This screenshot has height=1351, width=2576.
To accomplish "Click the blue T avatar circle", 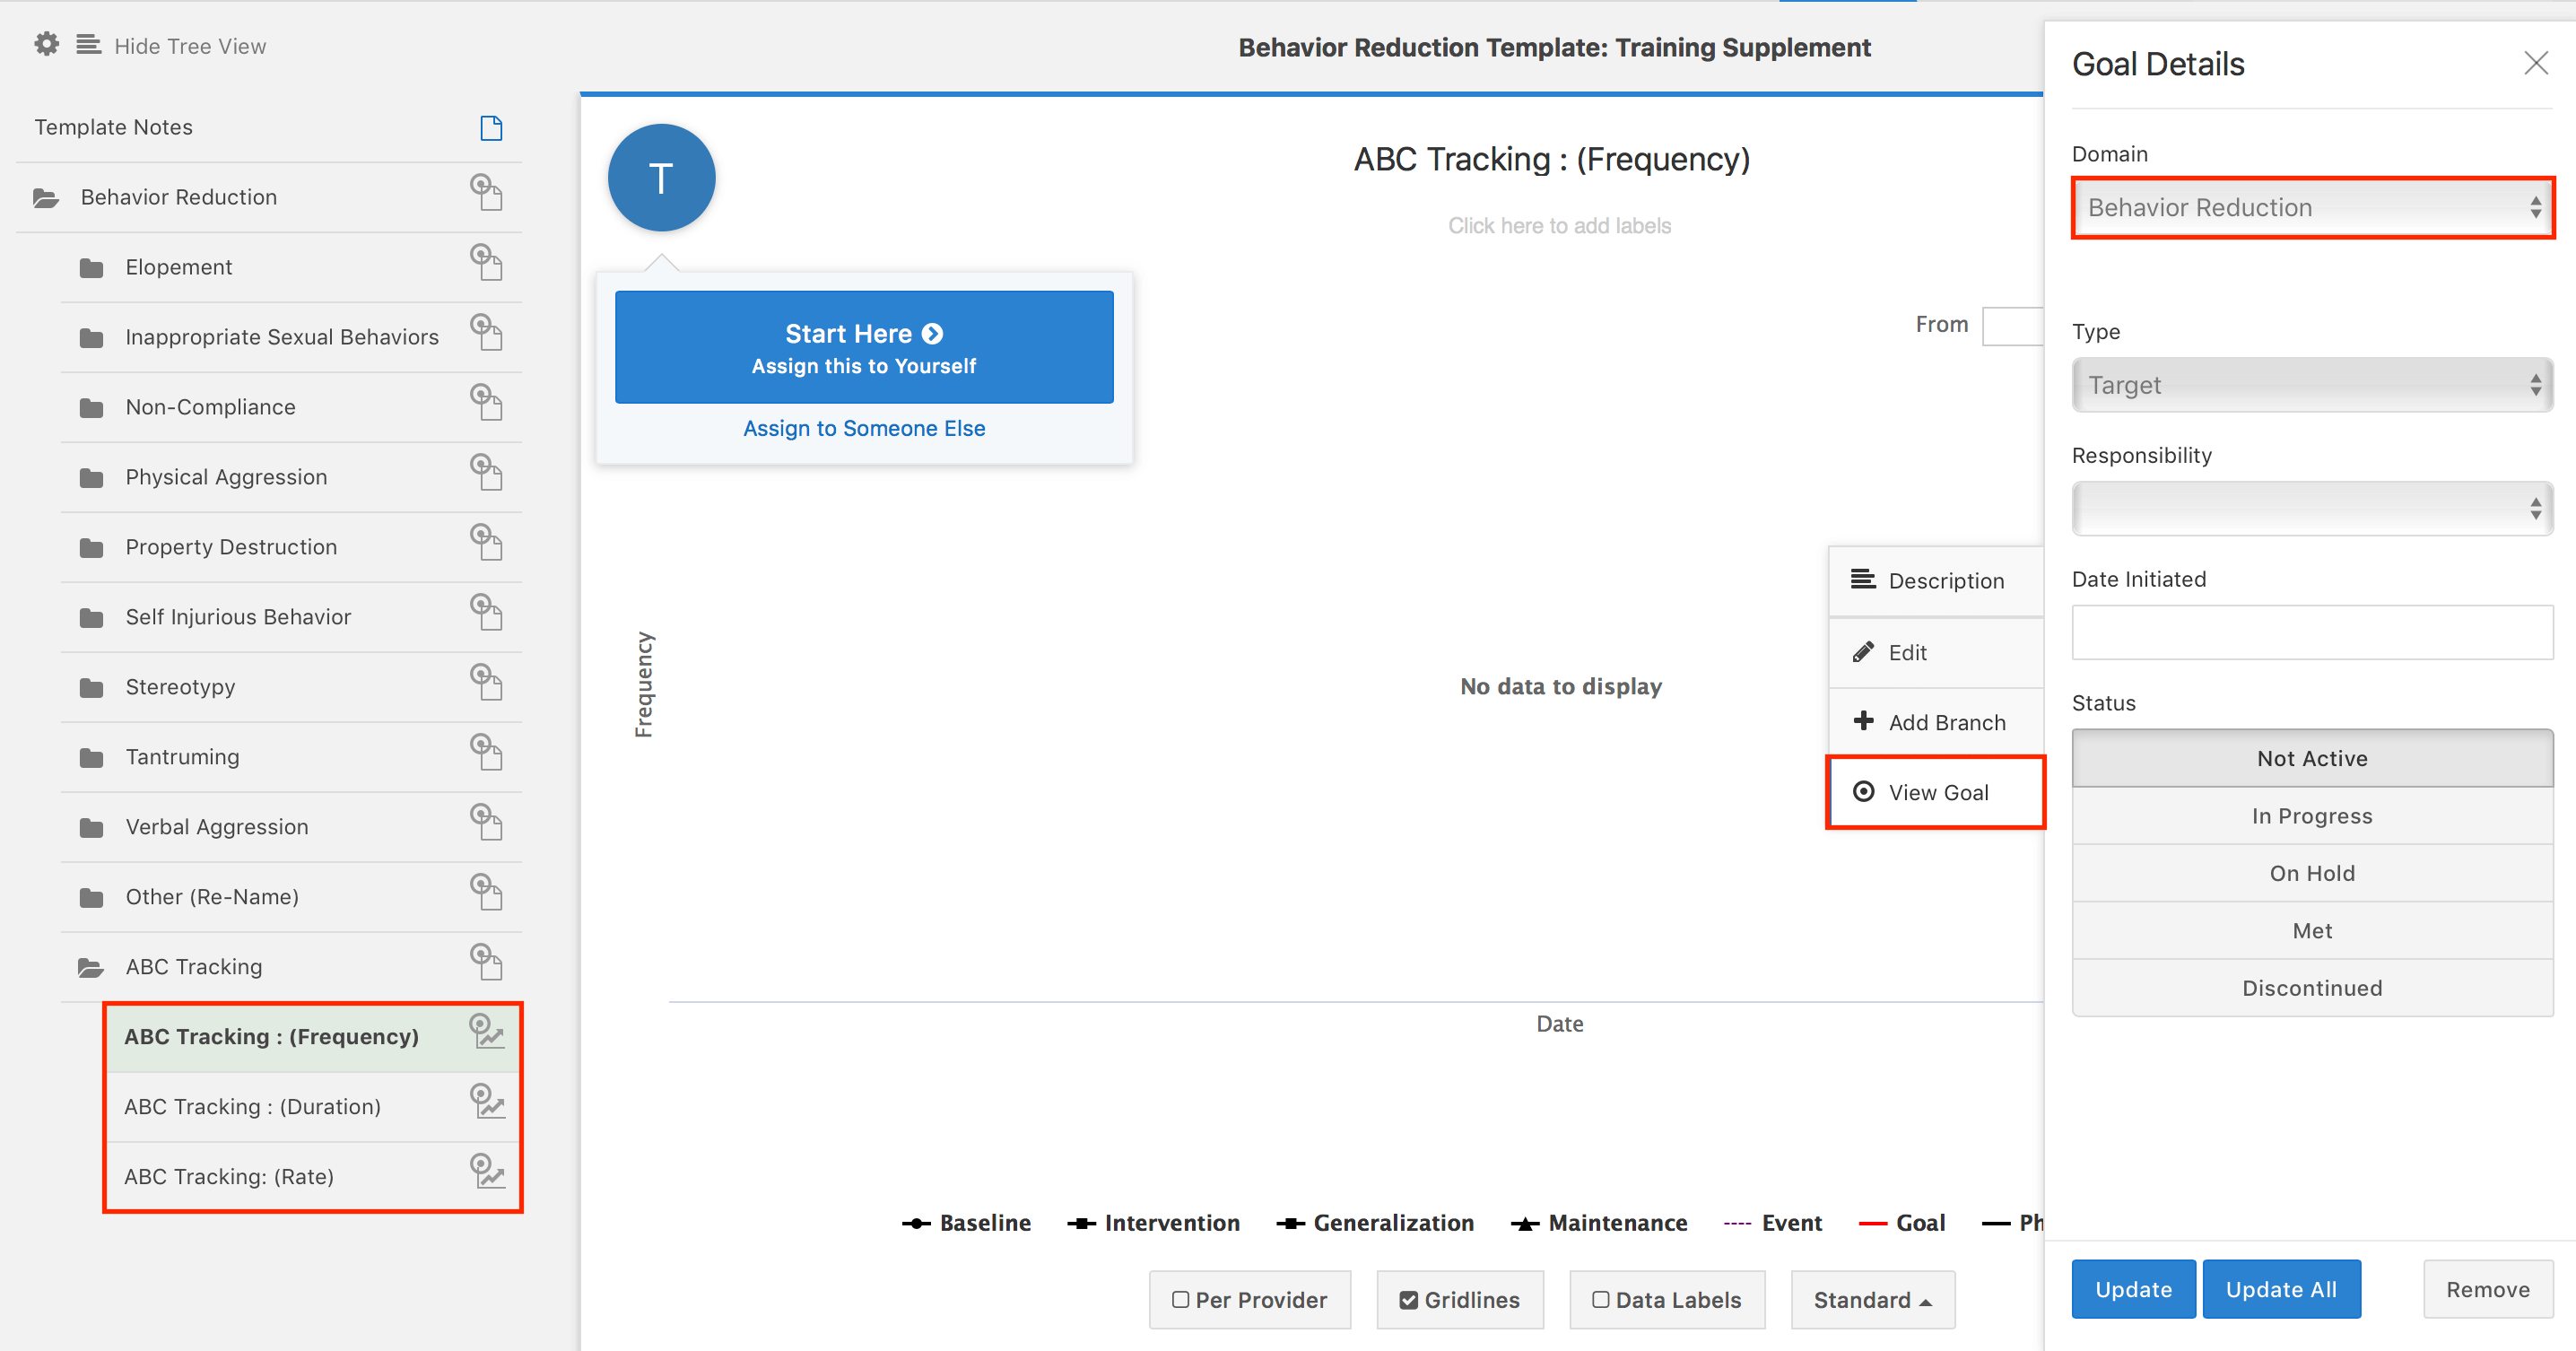I will [661, 178].
